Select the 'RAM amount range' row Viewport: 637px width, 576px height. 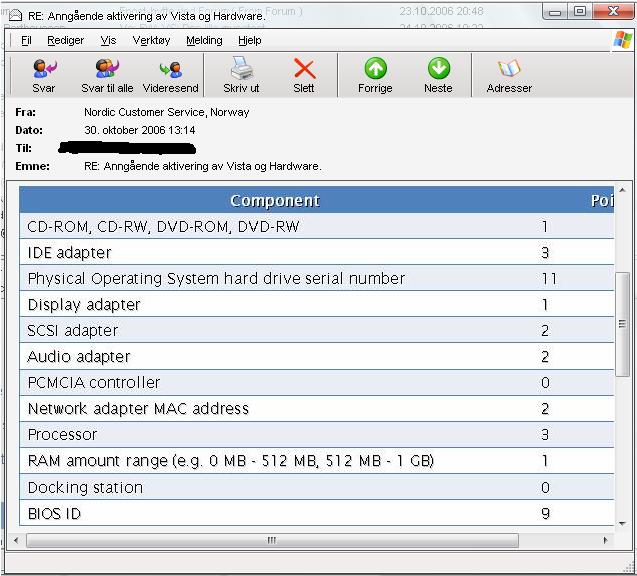[x=316, y=460]
